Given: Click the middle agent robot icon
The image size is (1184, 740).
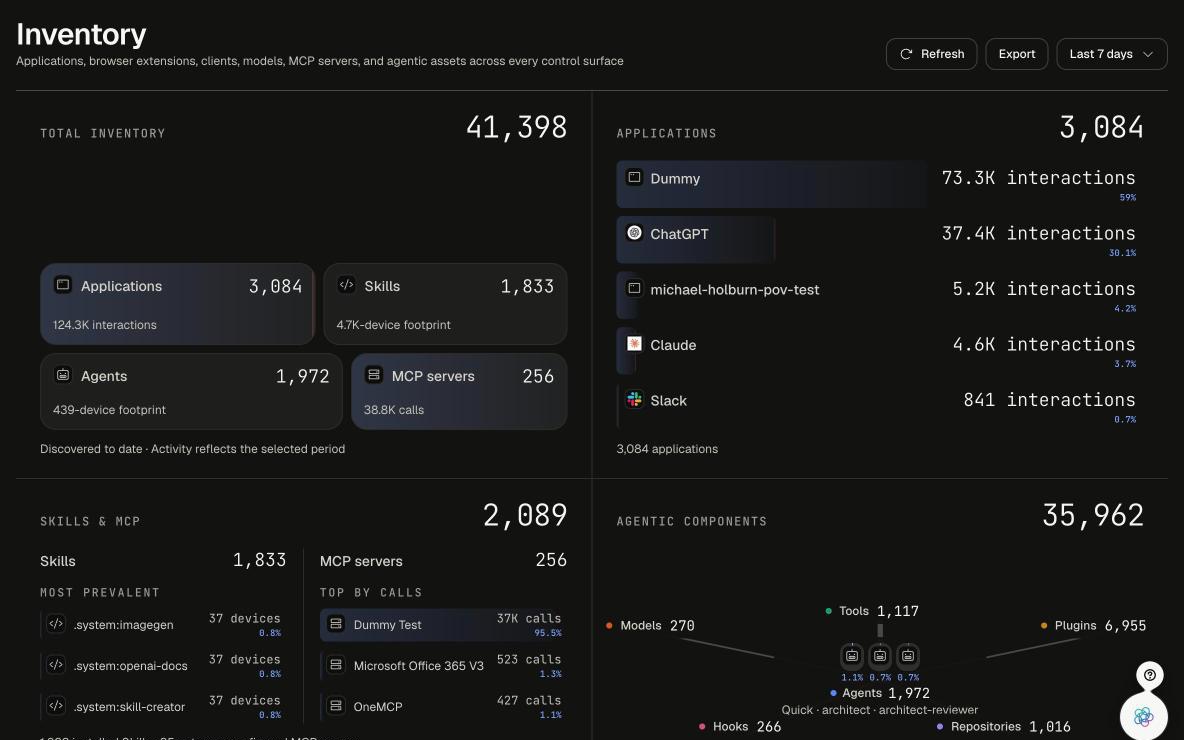Looking at the screenshot, I should point(880,655).
